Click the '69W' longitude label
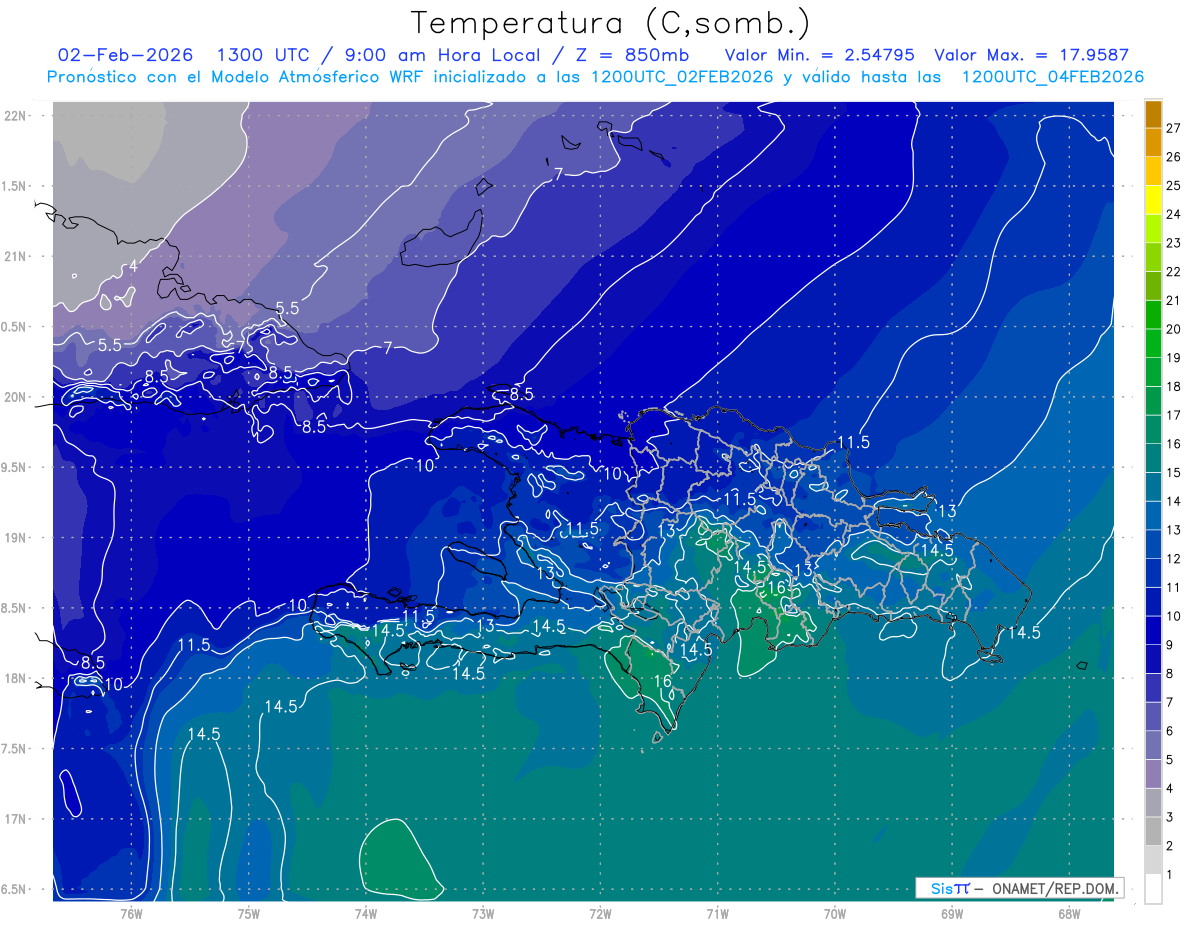This screenshot has height=927, width=1200. pos(951,913)
